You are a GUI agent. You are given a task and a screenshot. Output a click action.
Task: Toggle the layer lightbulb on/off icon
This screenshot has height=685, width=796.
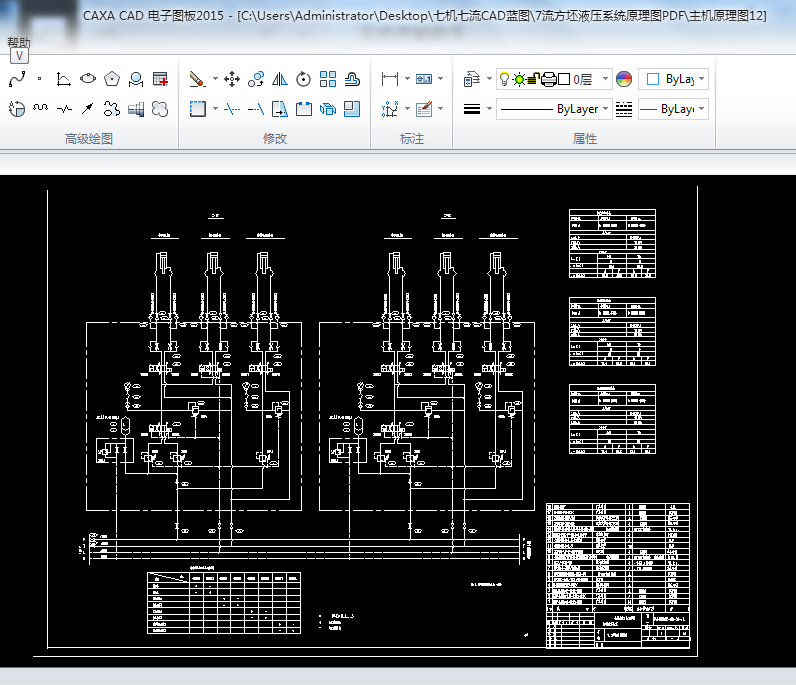[x=505, y=79]
